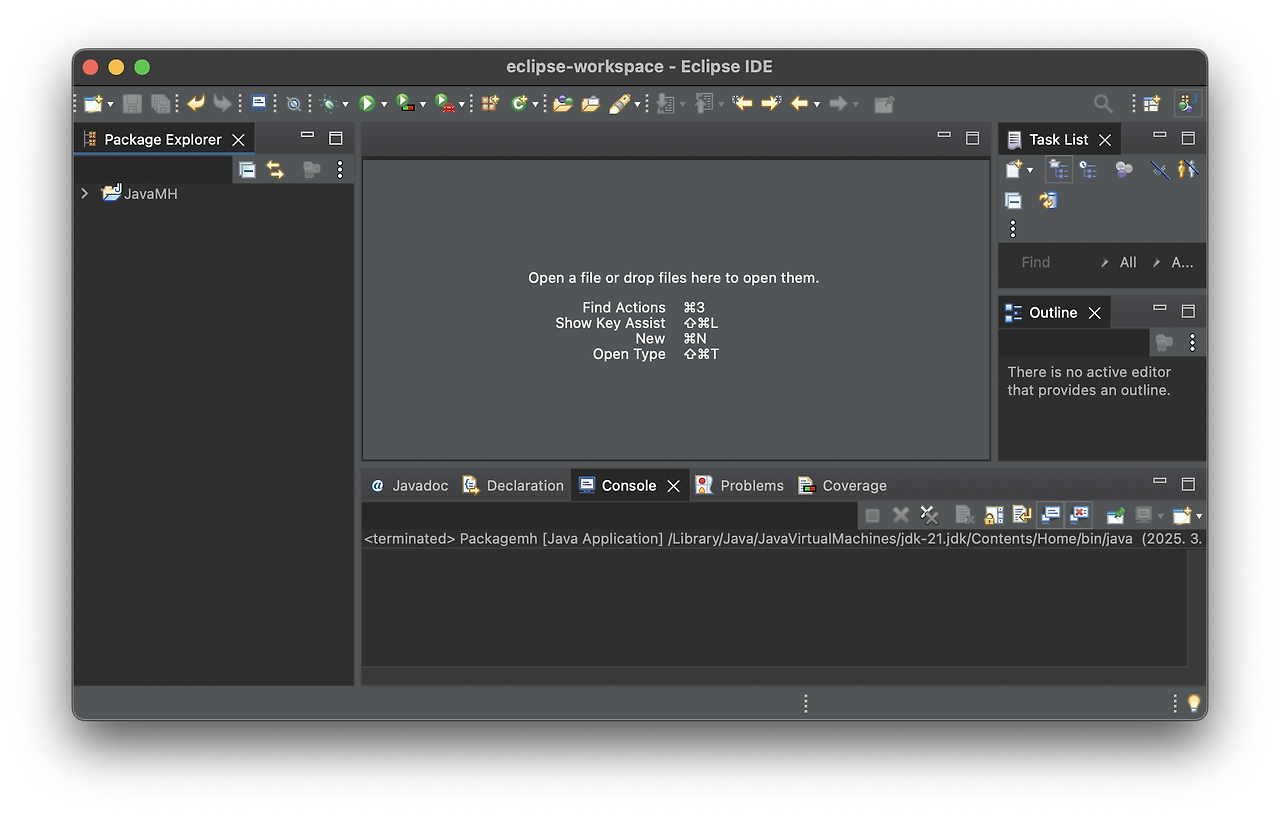Viewport: 1280px width, 816px height.
Task: Open the Task List view menu
Action: pyautogui.click(x=1013, y=229)
